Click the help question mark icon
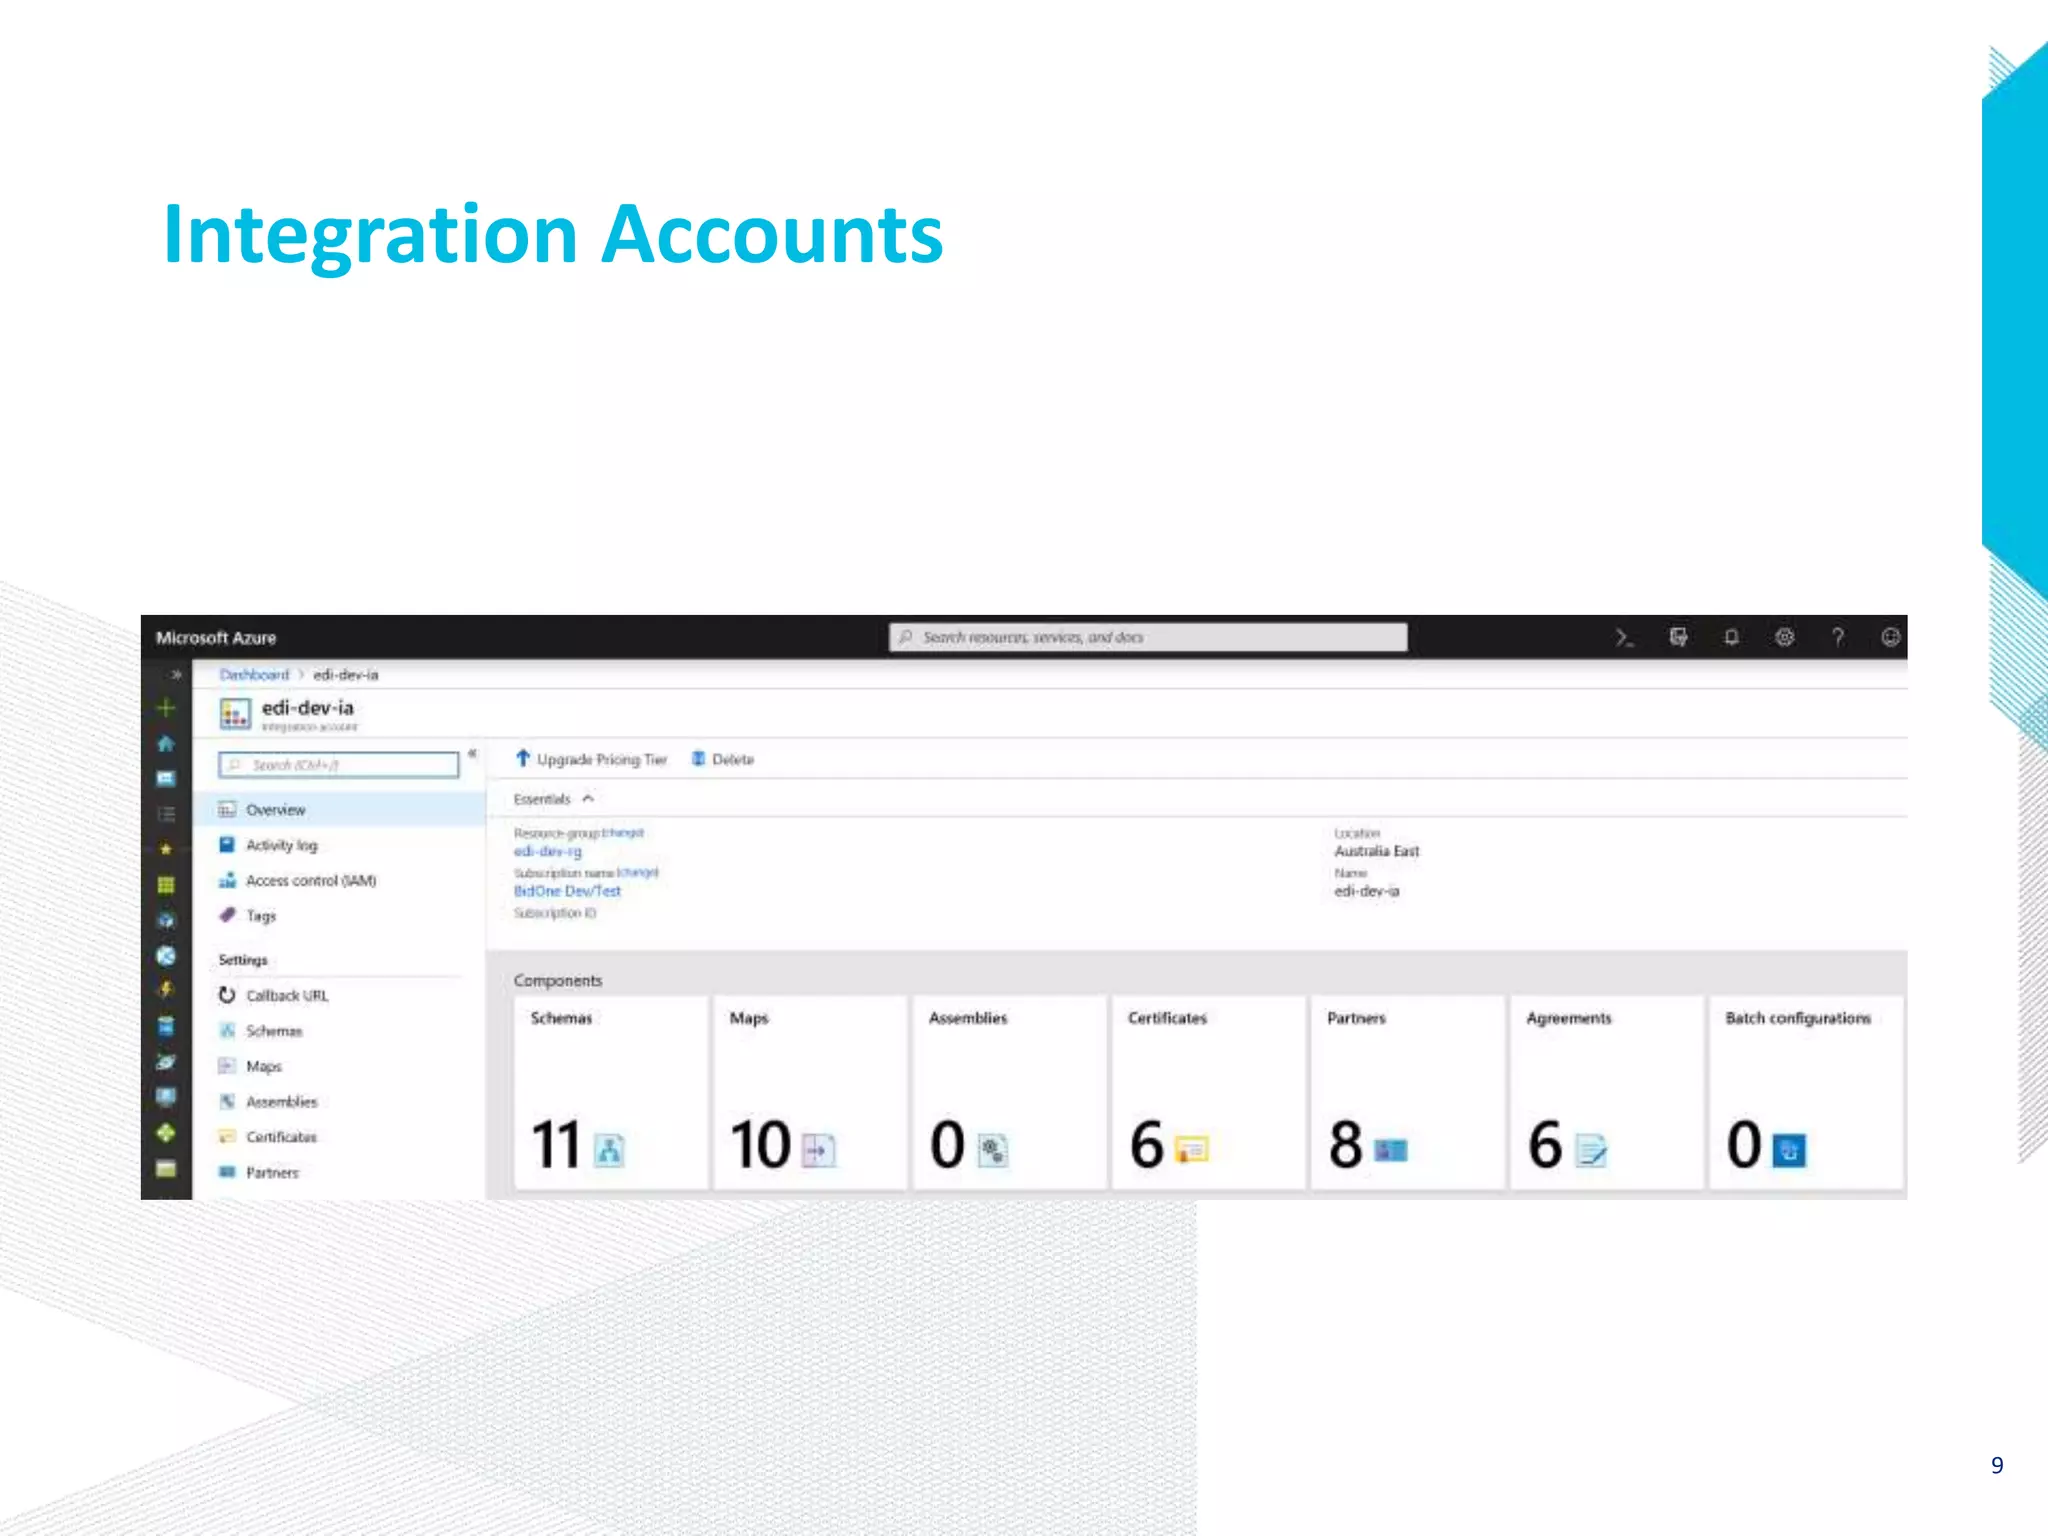This screenshot has height=1536, width=2048. coord(1837,638)
